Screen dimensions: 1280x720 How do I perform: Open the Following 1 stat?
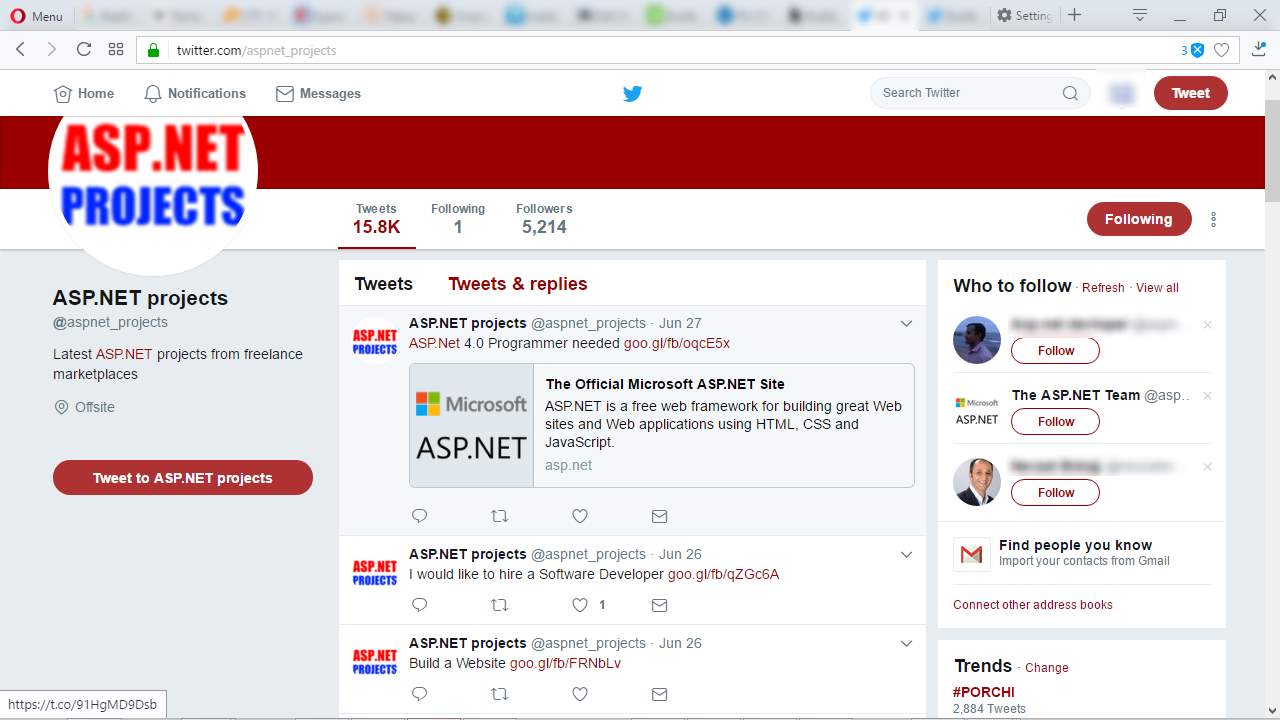pyautogui.click(x=458, y=219)
